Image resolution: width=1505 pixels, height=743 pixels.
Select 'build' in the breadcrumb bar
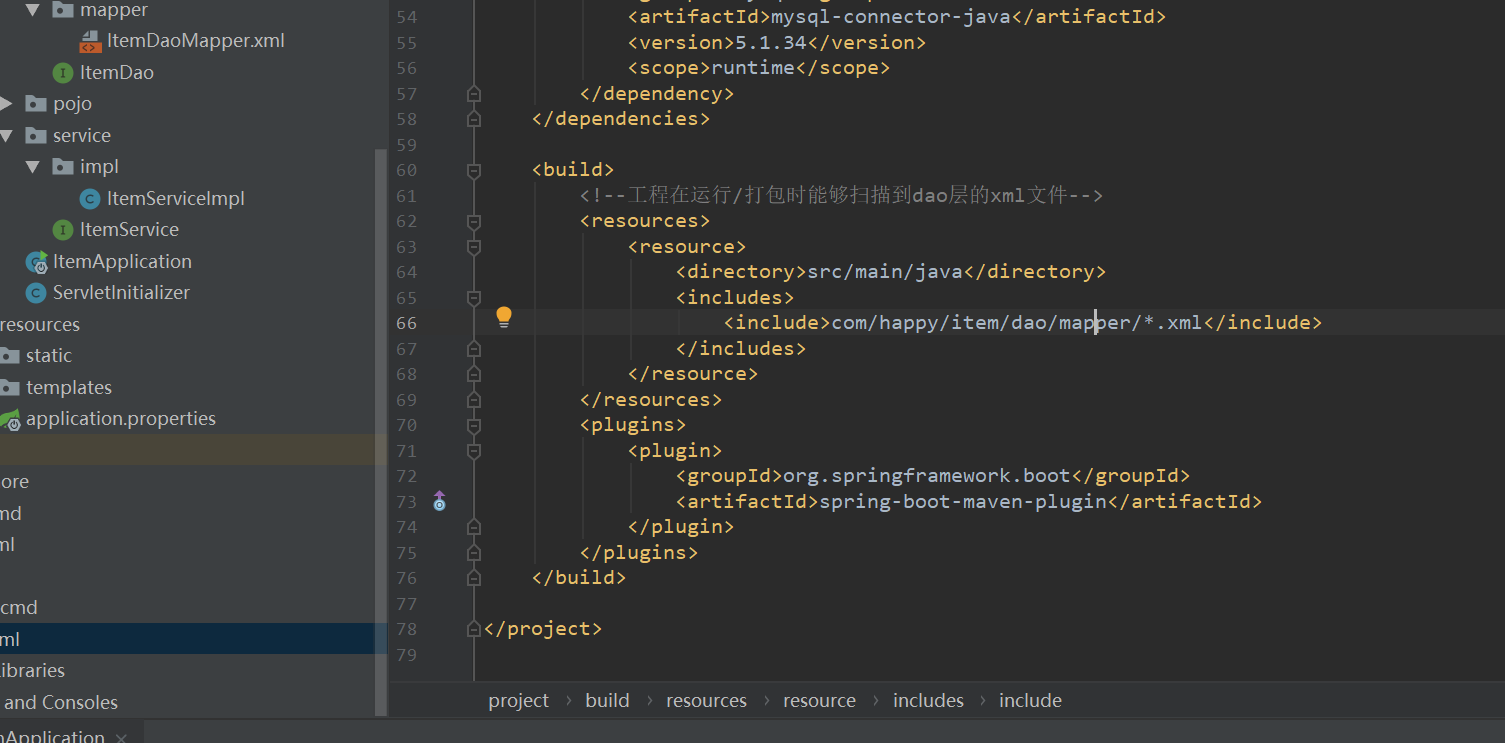607,701
